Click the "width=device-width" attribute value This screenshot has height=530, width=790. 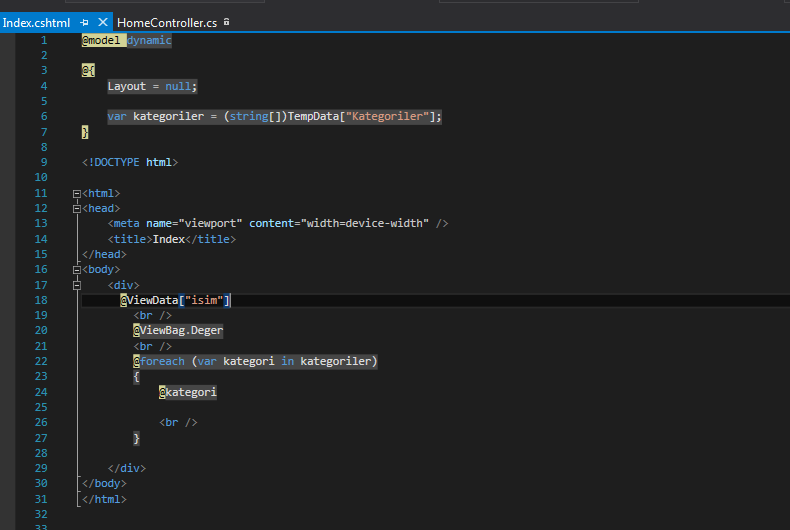pyautogui.click(x=365, y=223)
